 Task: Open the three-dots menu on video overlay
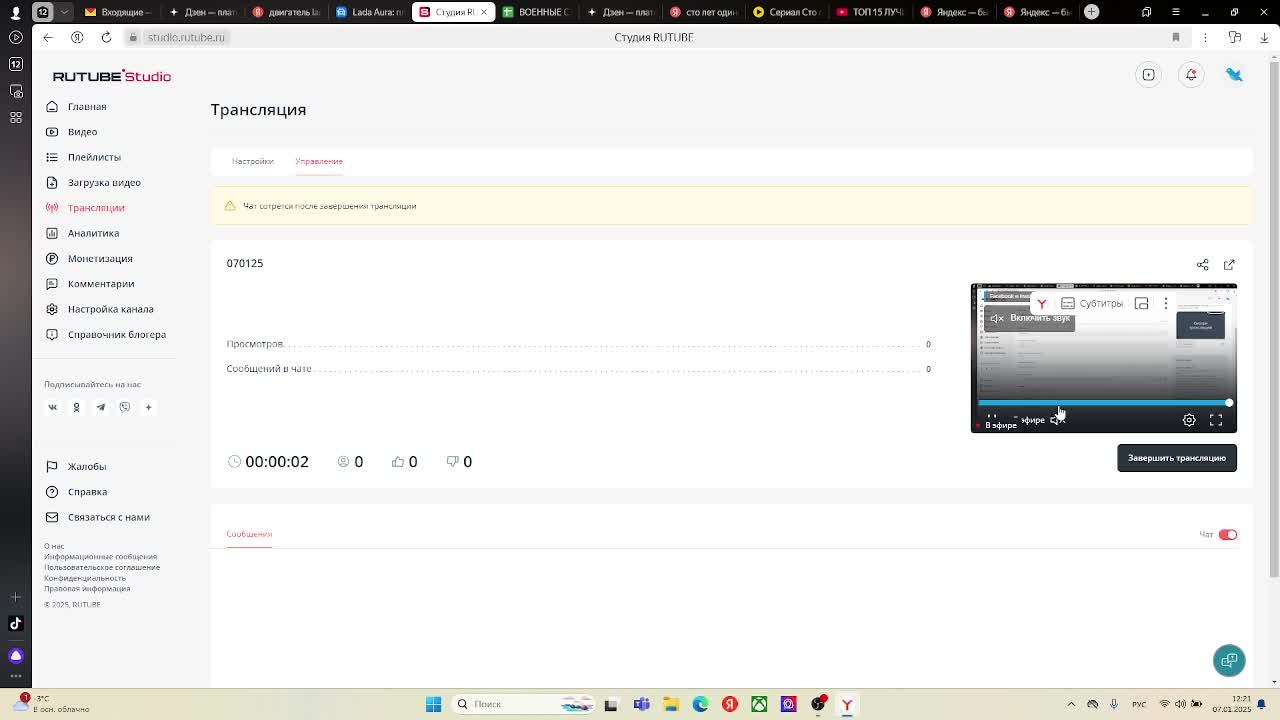pyautogui.click(x=1165, y=304)
